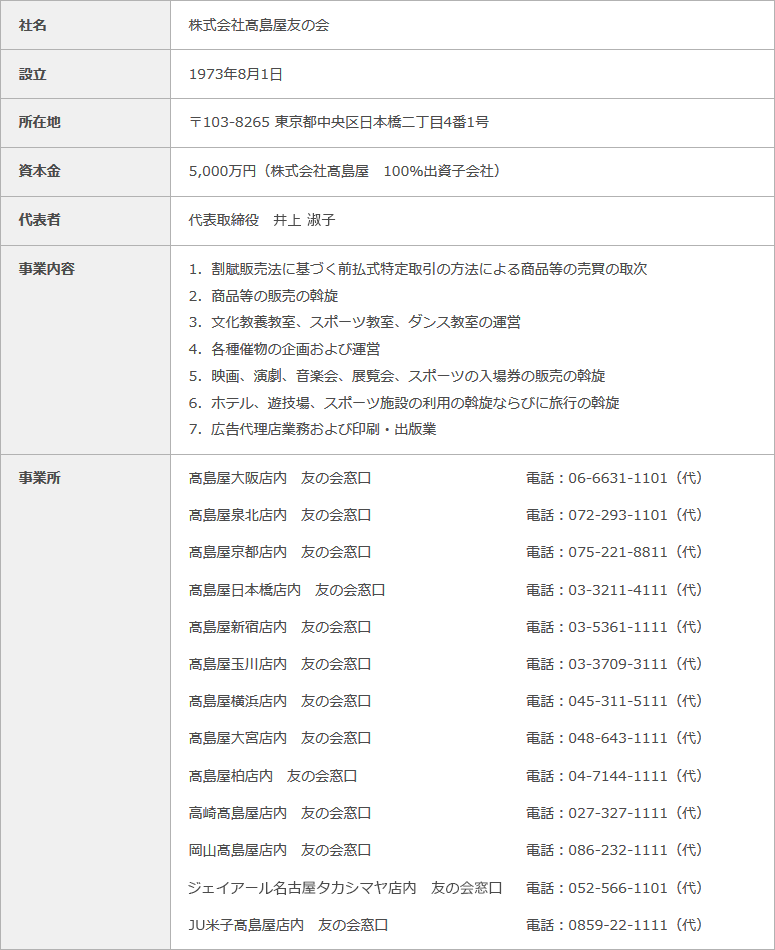Click 髙島屋柏店内 友の会窓口 entry

click(273, 776)
